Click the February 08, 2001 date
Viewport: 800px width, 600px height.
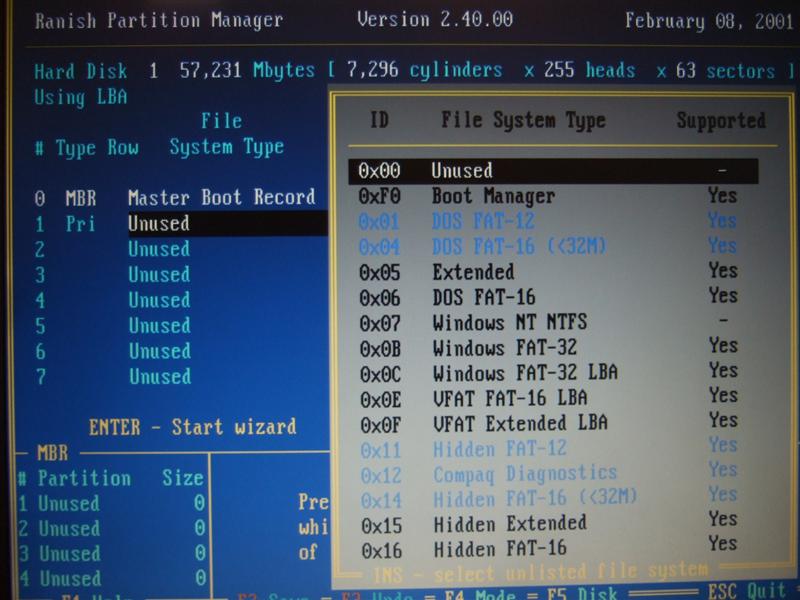click(x=709, y=21)
